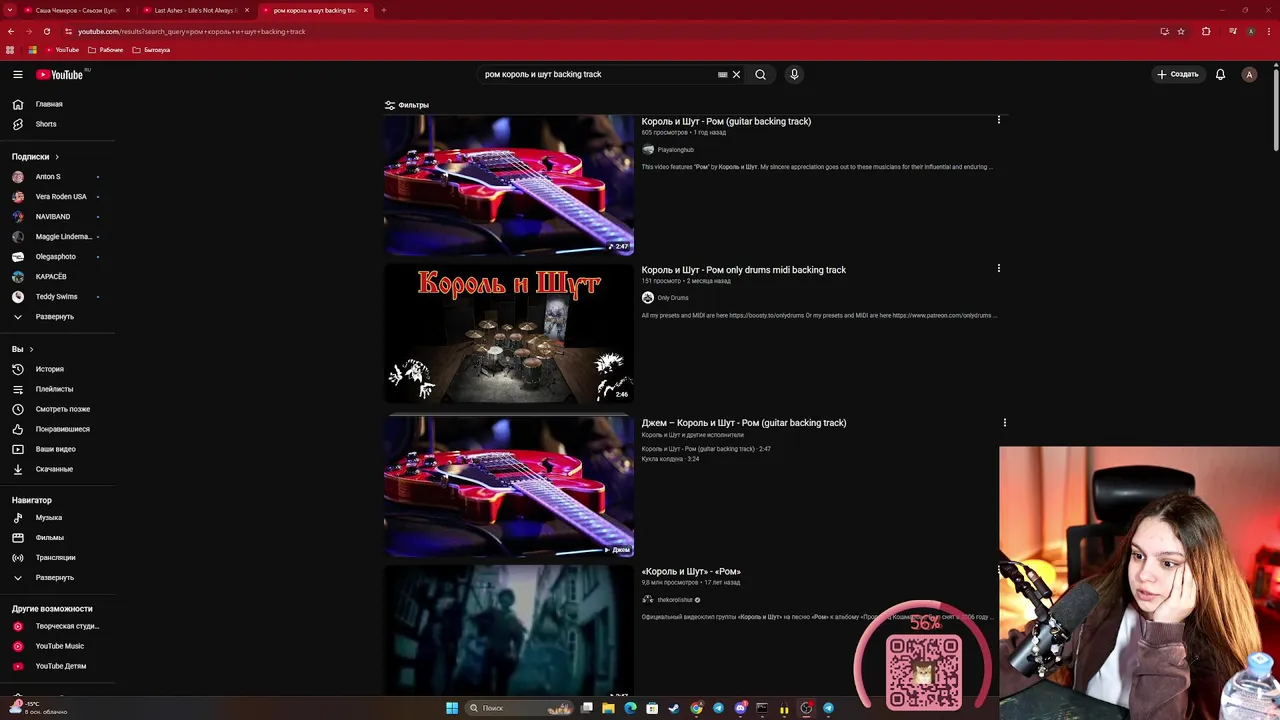Open options menu for Джем mix result
This screenshot has height=720, width=1280.
tap(1005, 422)
